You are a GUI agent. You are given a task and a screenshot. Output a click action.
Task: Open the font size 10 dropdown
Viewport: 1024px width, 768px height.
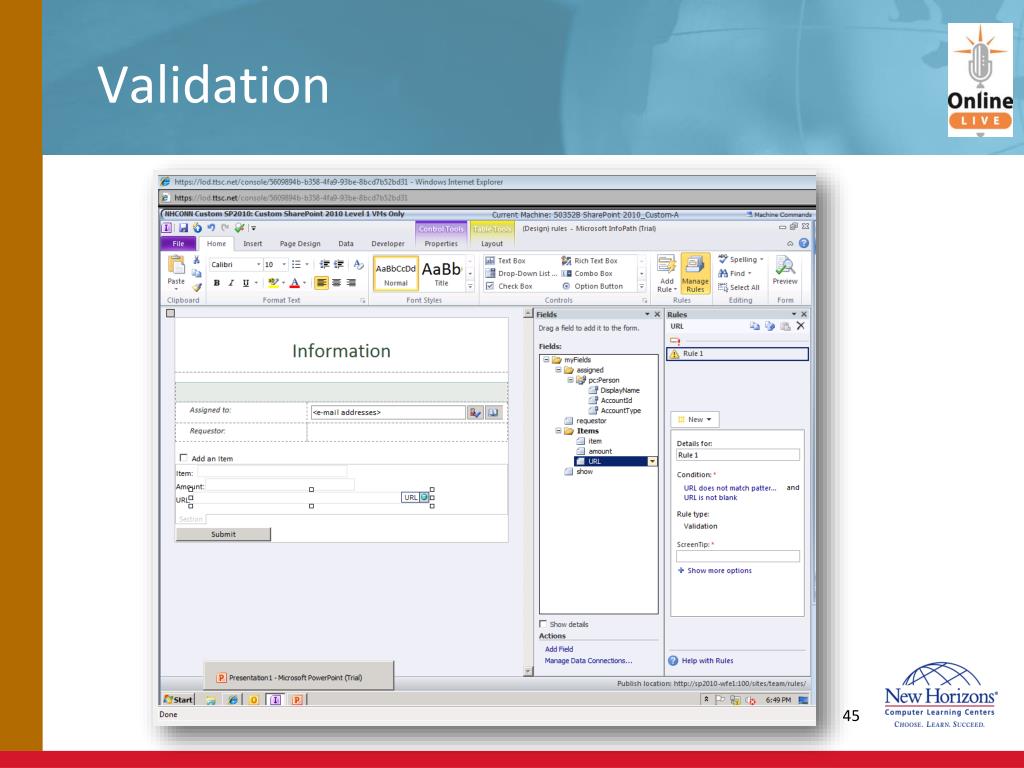point(284,264)
